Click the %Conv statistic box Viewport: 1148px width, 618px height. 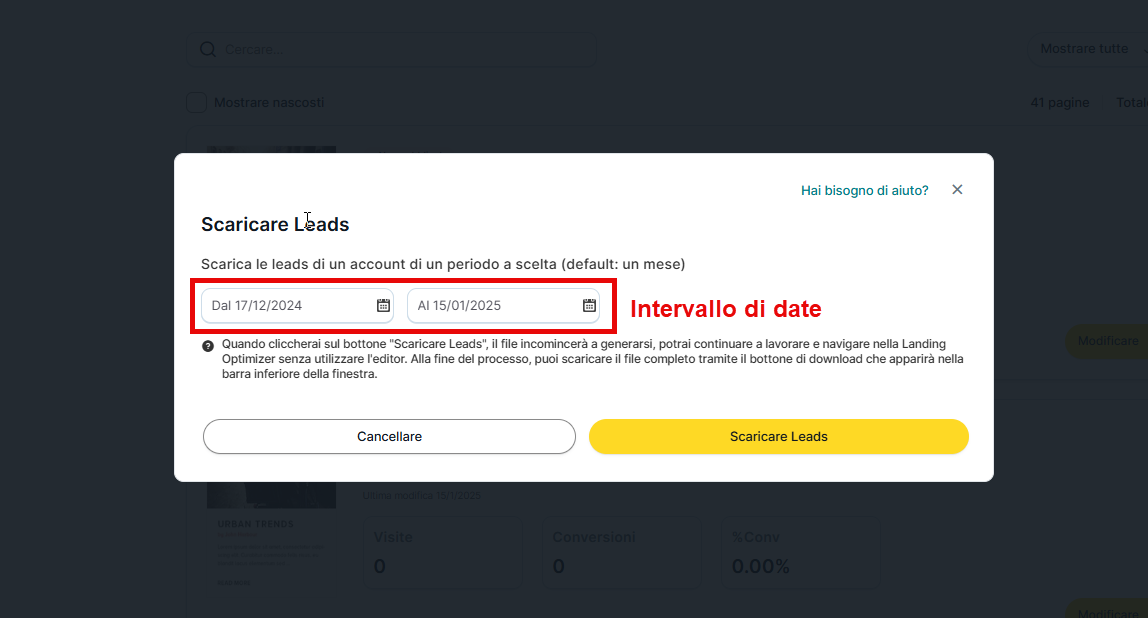coord(801,552)
